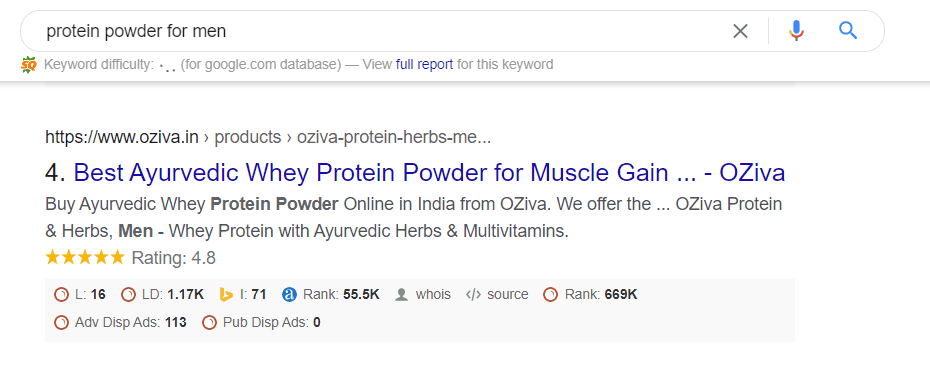Image resolution: width=930 pixels, height=373 pixels.
Task: Start voice search with the microphone icon
Action: [x=796, y=31]
